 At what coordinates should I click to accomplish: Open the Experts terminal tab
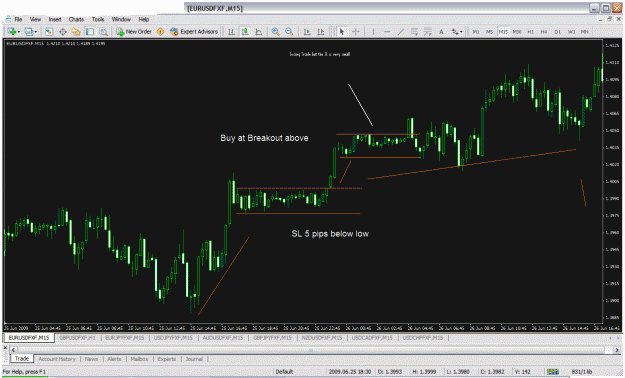coord(167,359)
